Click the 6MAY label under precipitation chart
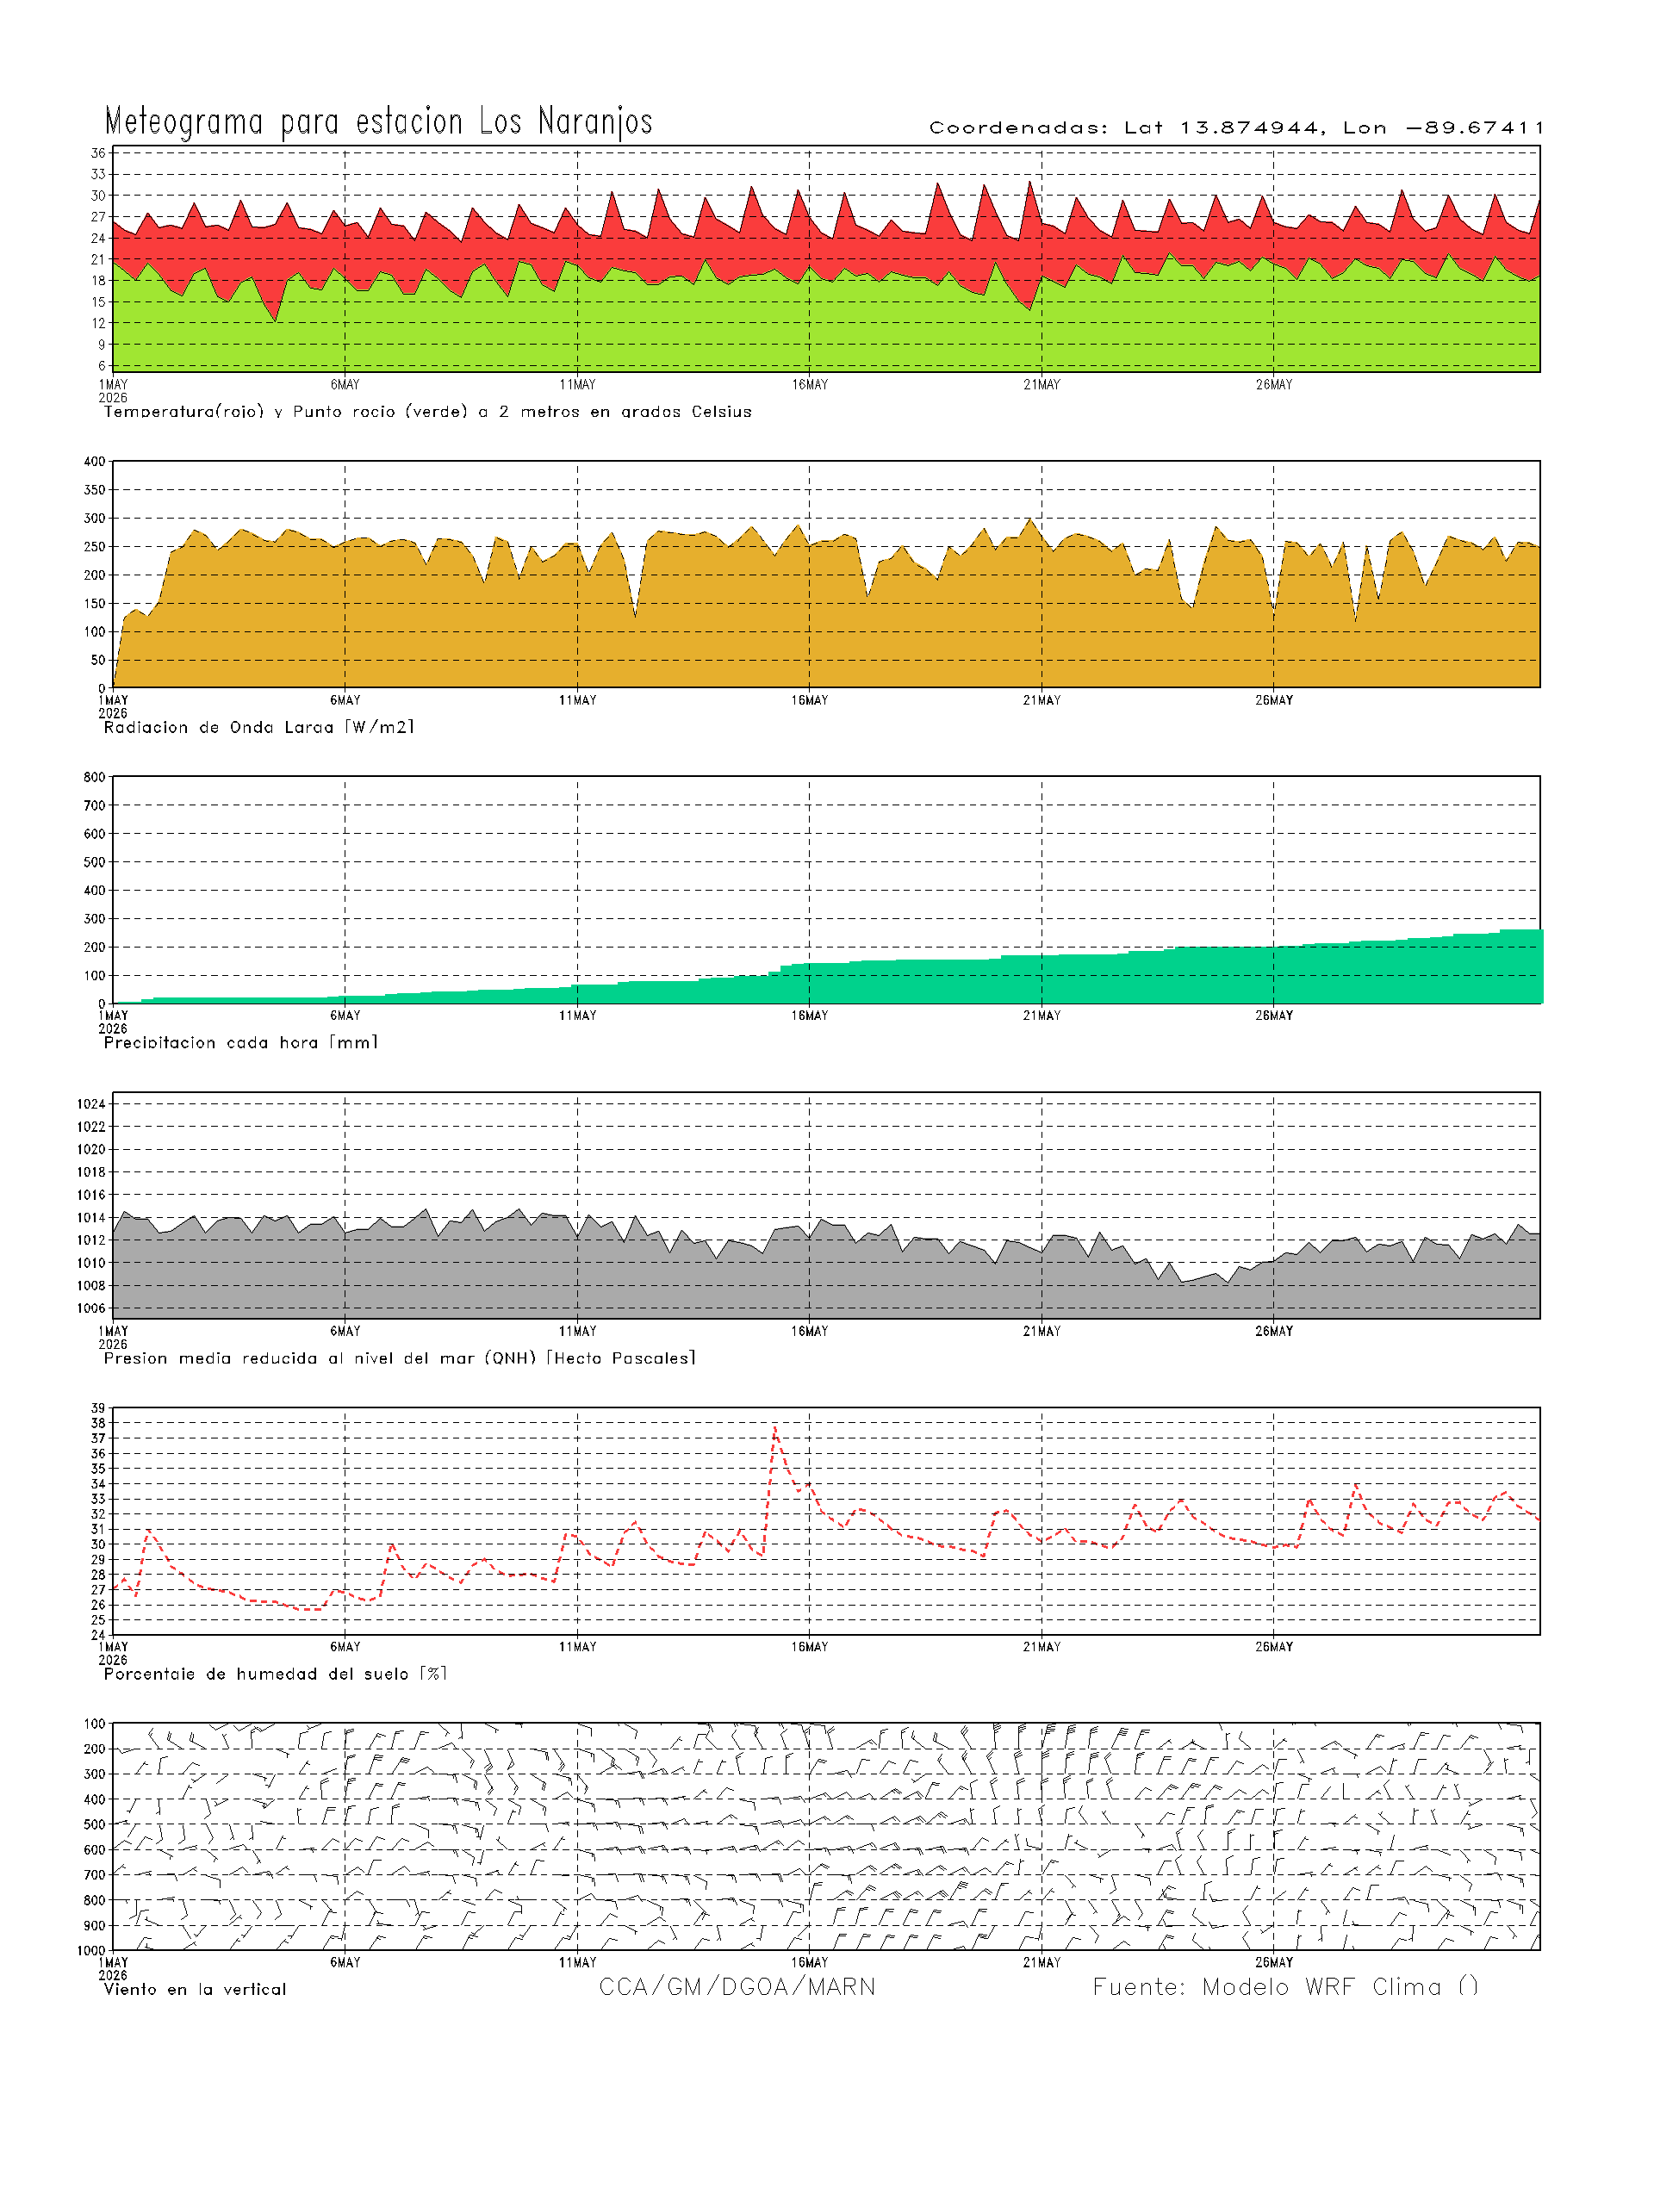Viewport: 1654px width, 2212px height. (345, 1016)
